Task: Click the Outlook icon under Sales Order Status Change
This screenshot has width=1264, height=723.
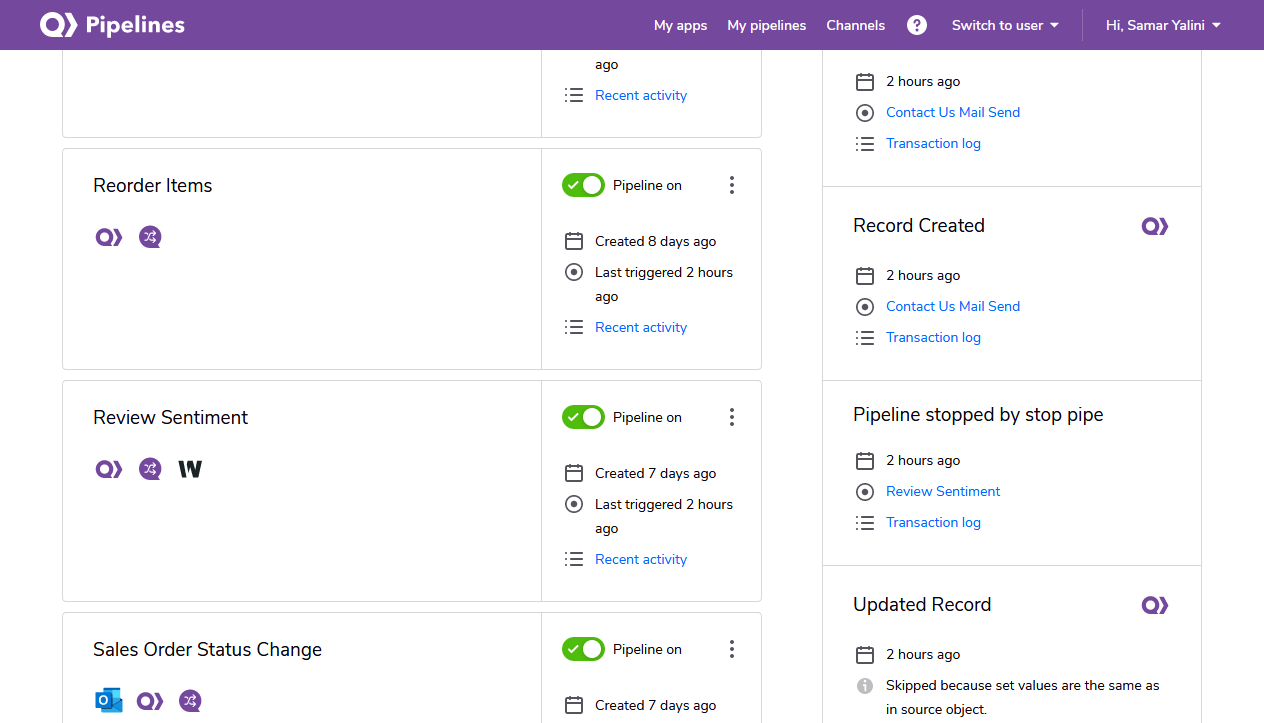Action: click(109, 701)
